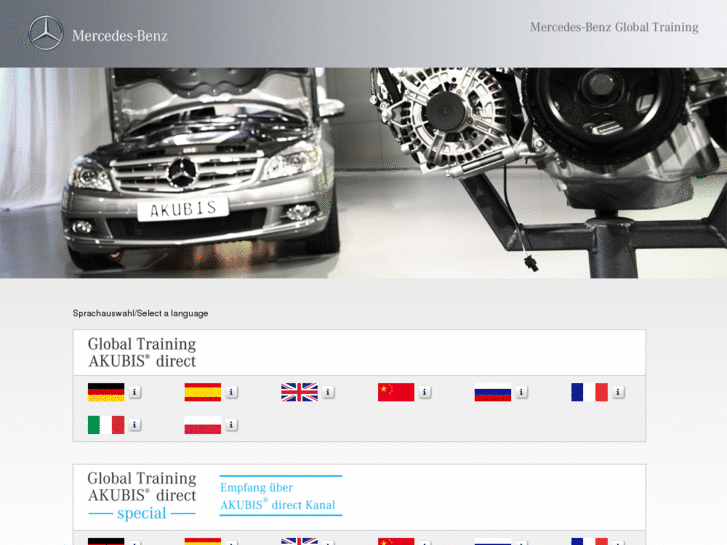Screen dimensions: 727x545
Task: Open info button next to German flag
Action: click(134, 392)
